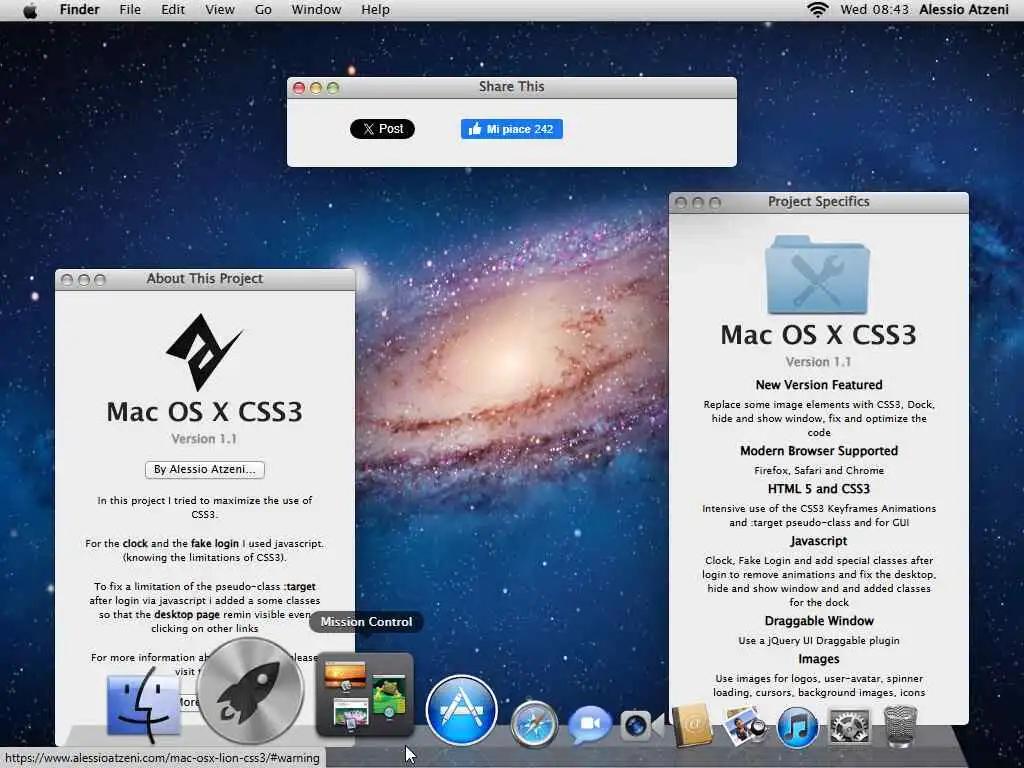
Task: Click the Share This title bar
Action: (511, 88)
